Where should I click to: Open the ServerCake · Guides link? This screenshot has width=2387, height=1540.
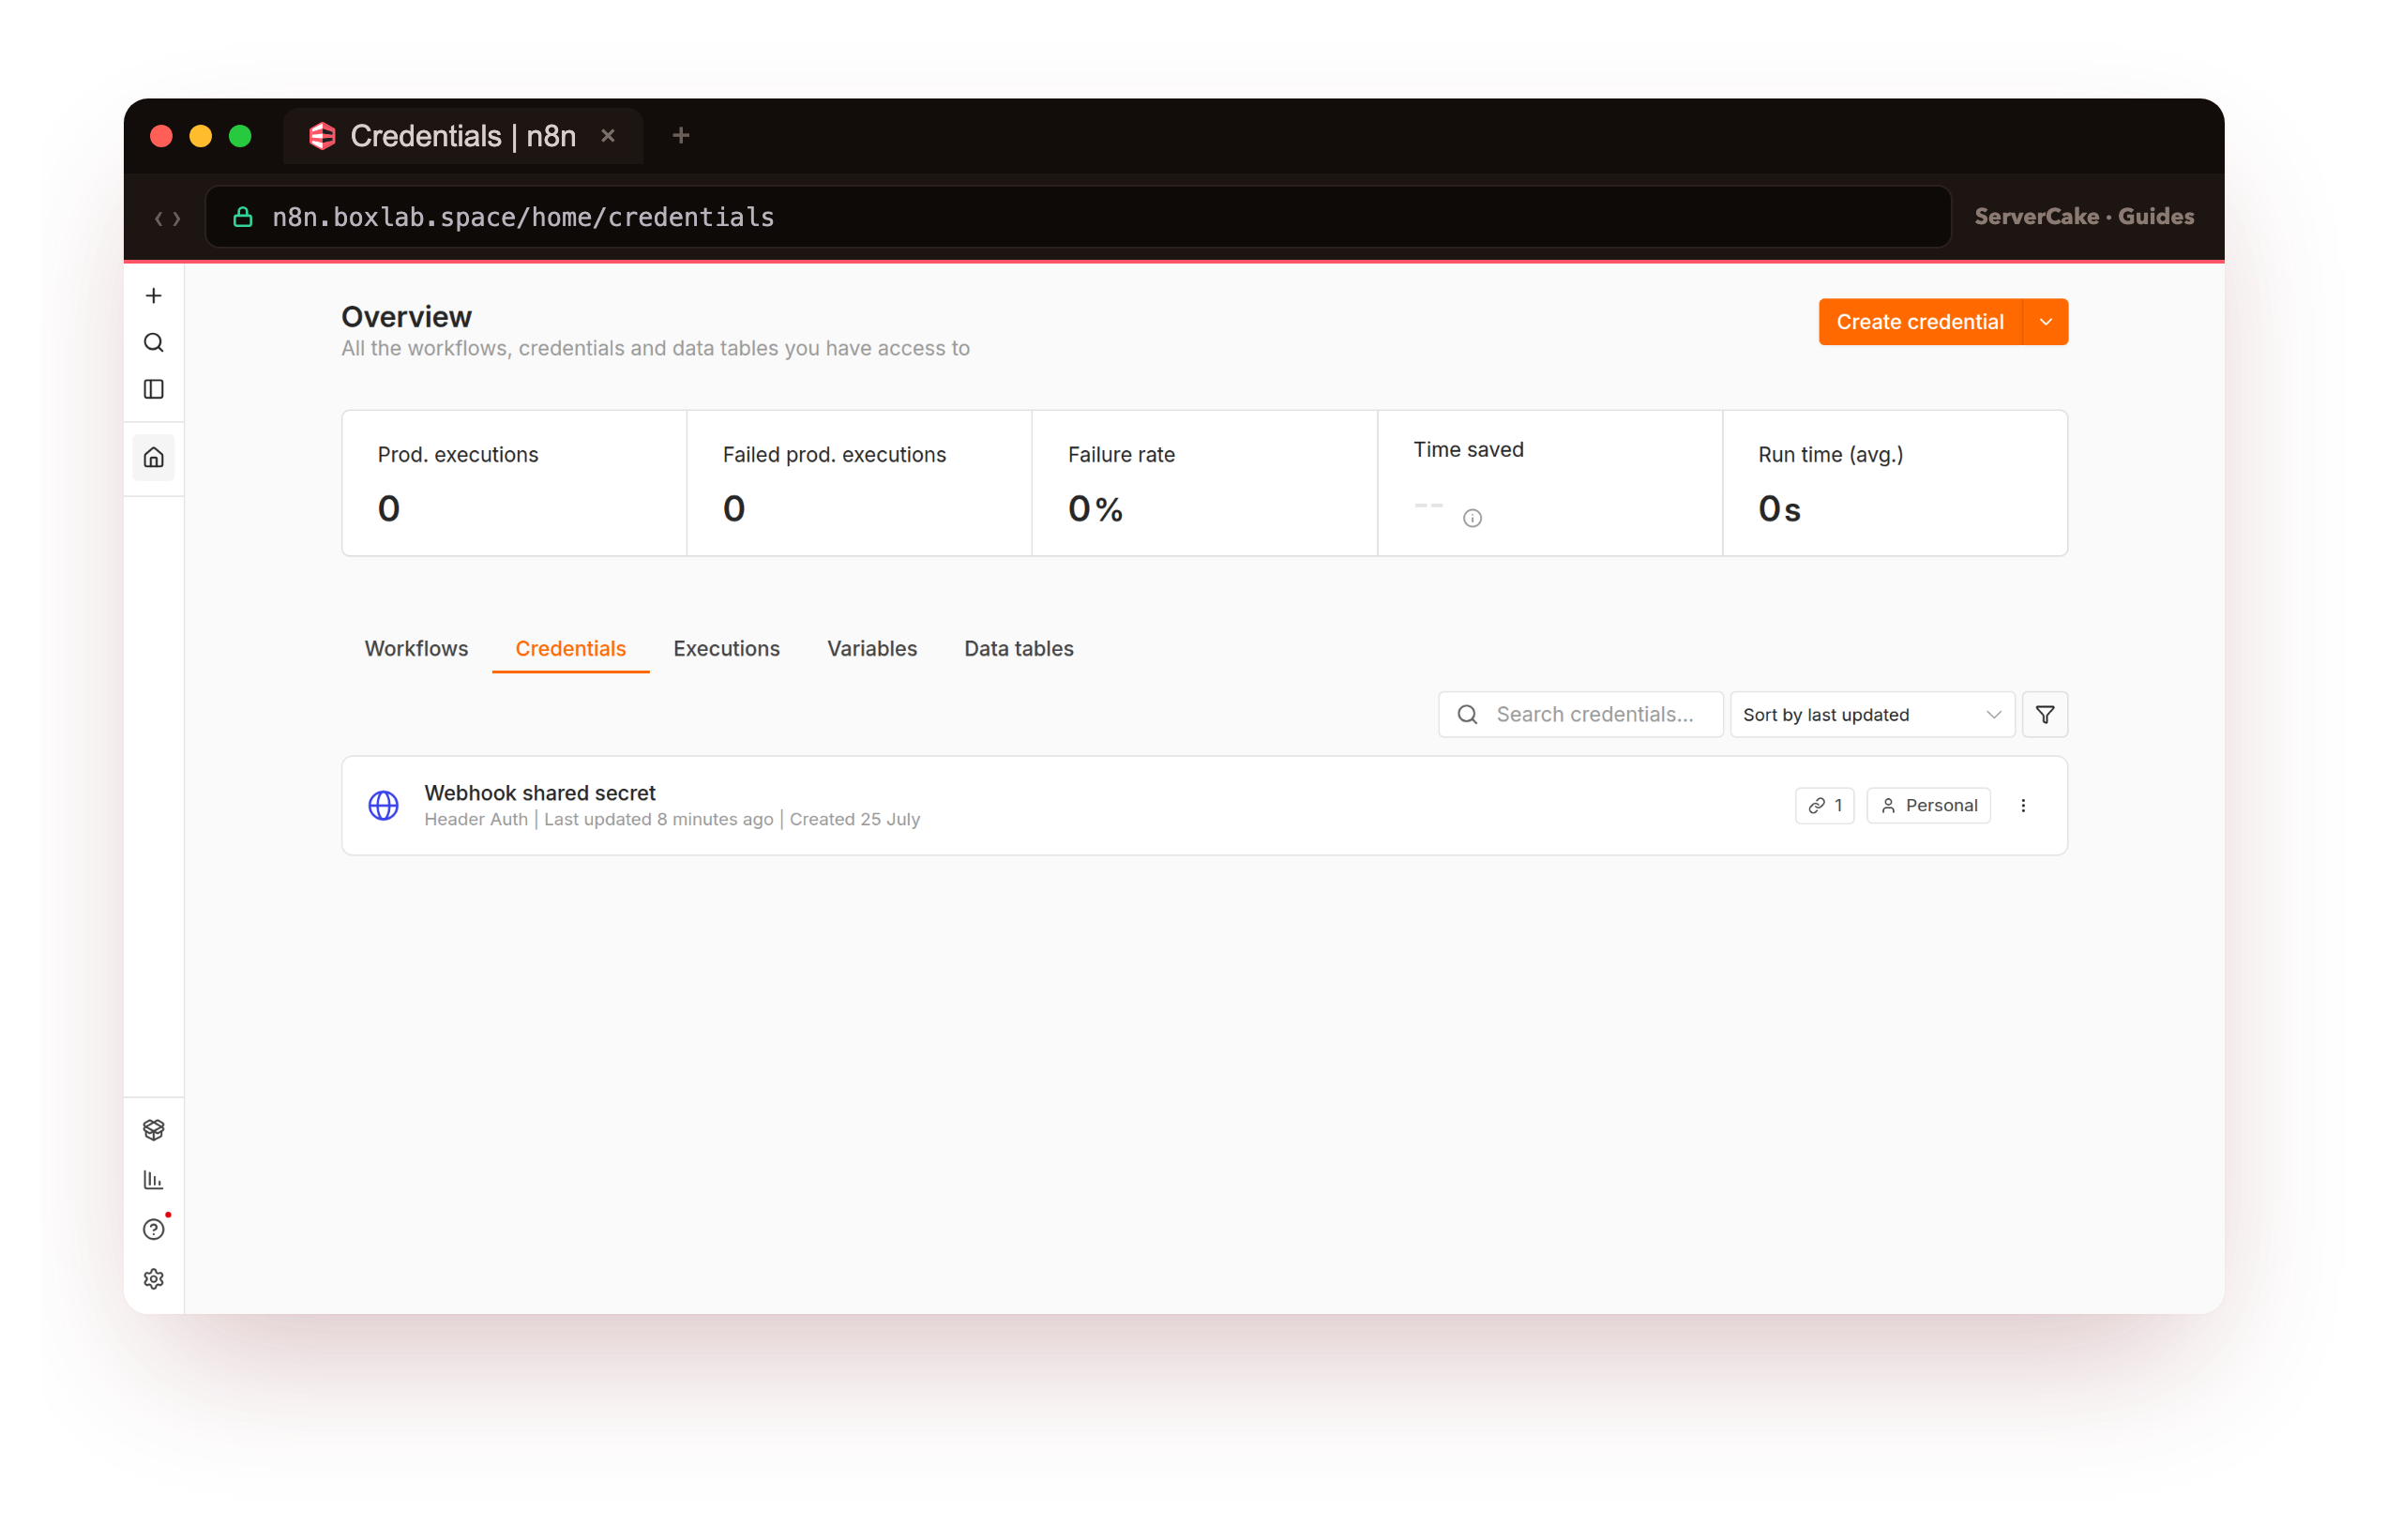2084,217
